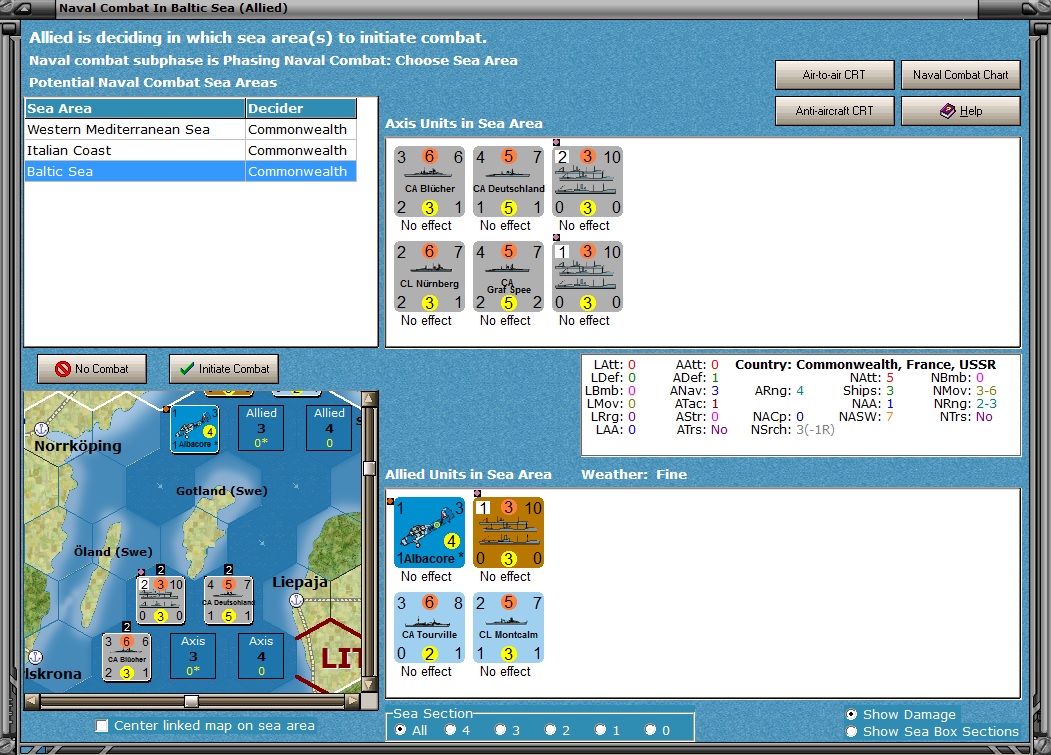Click the CA Blücher counter on the map
The width and height of the screenshot is (1051, 755).
127,658
